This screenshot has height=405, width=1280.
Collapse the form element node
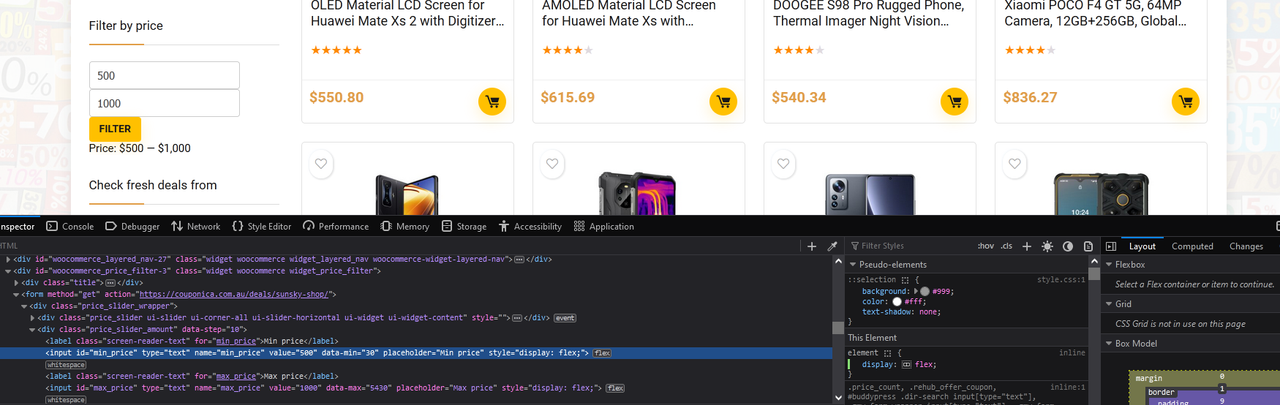[x=16, y=295]
